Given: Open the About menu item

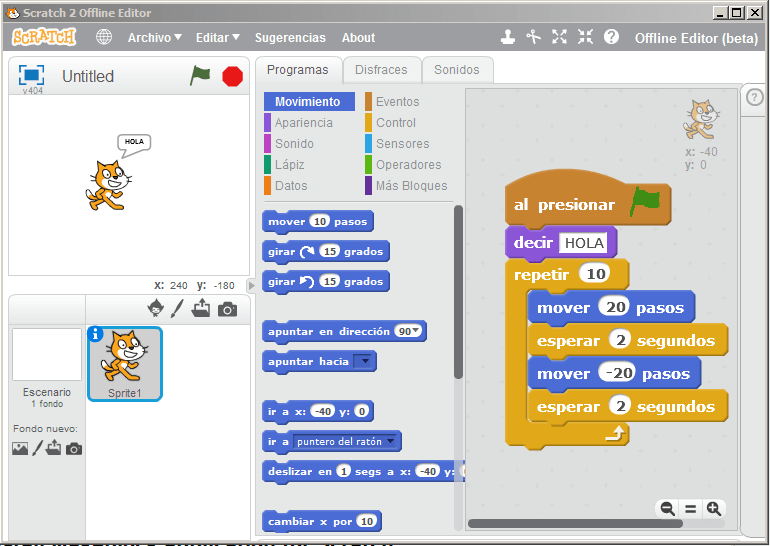Looking at the screenshot, I should (x=358, y=37).
